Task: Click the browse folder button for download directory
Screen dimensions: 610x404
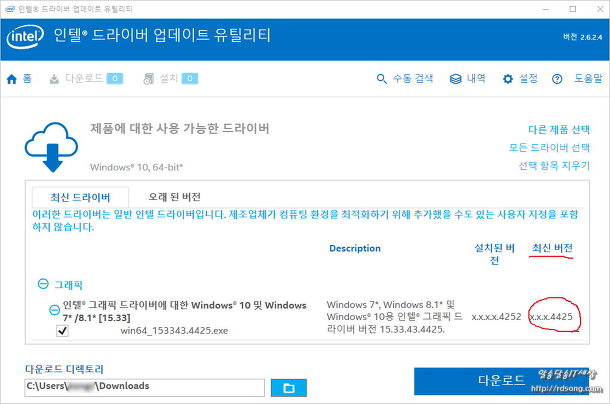Action: (288, 387)
